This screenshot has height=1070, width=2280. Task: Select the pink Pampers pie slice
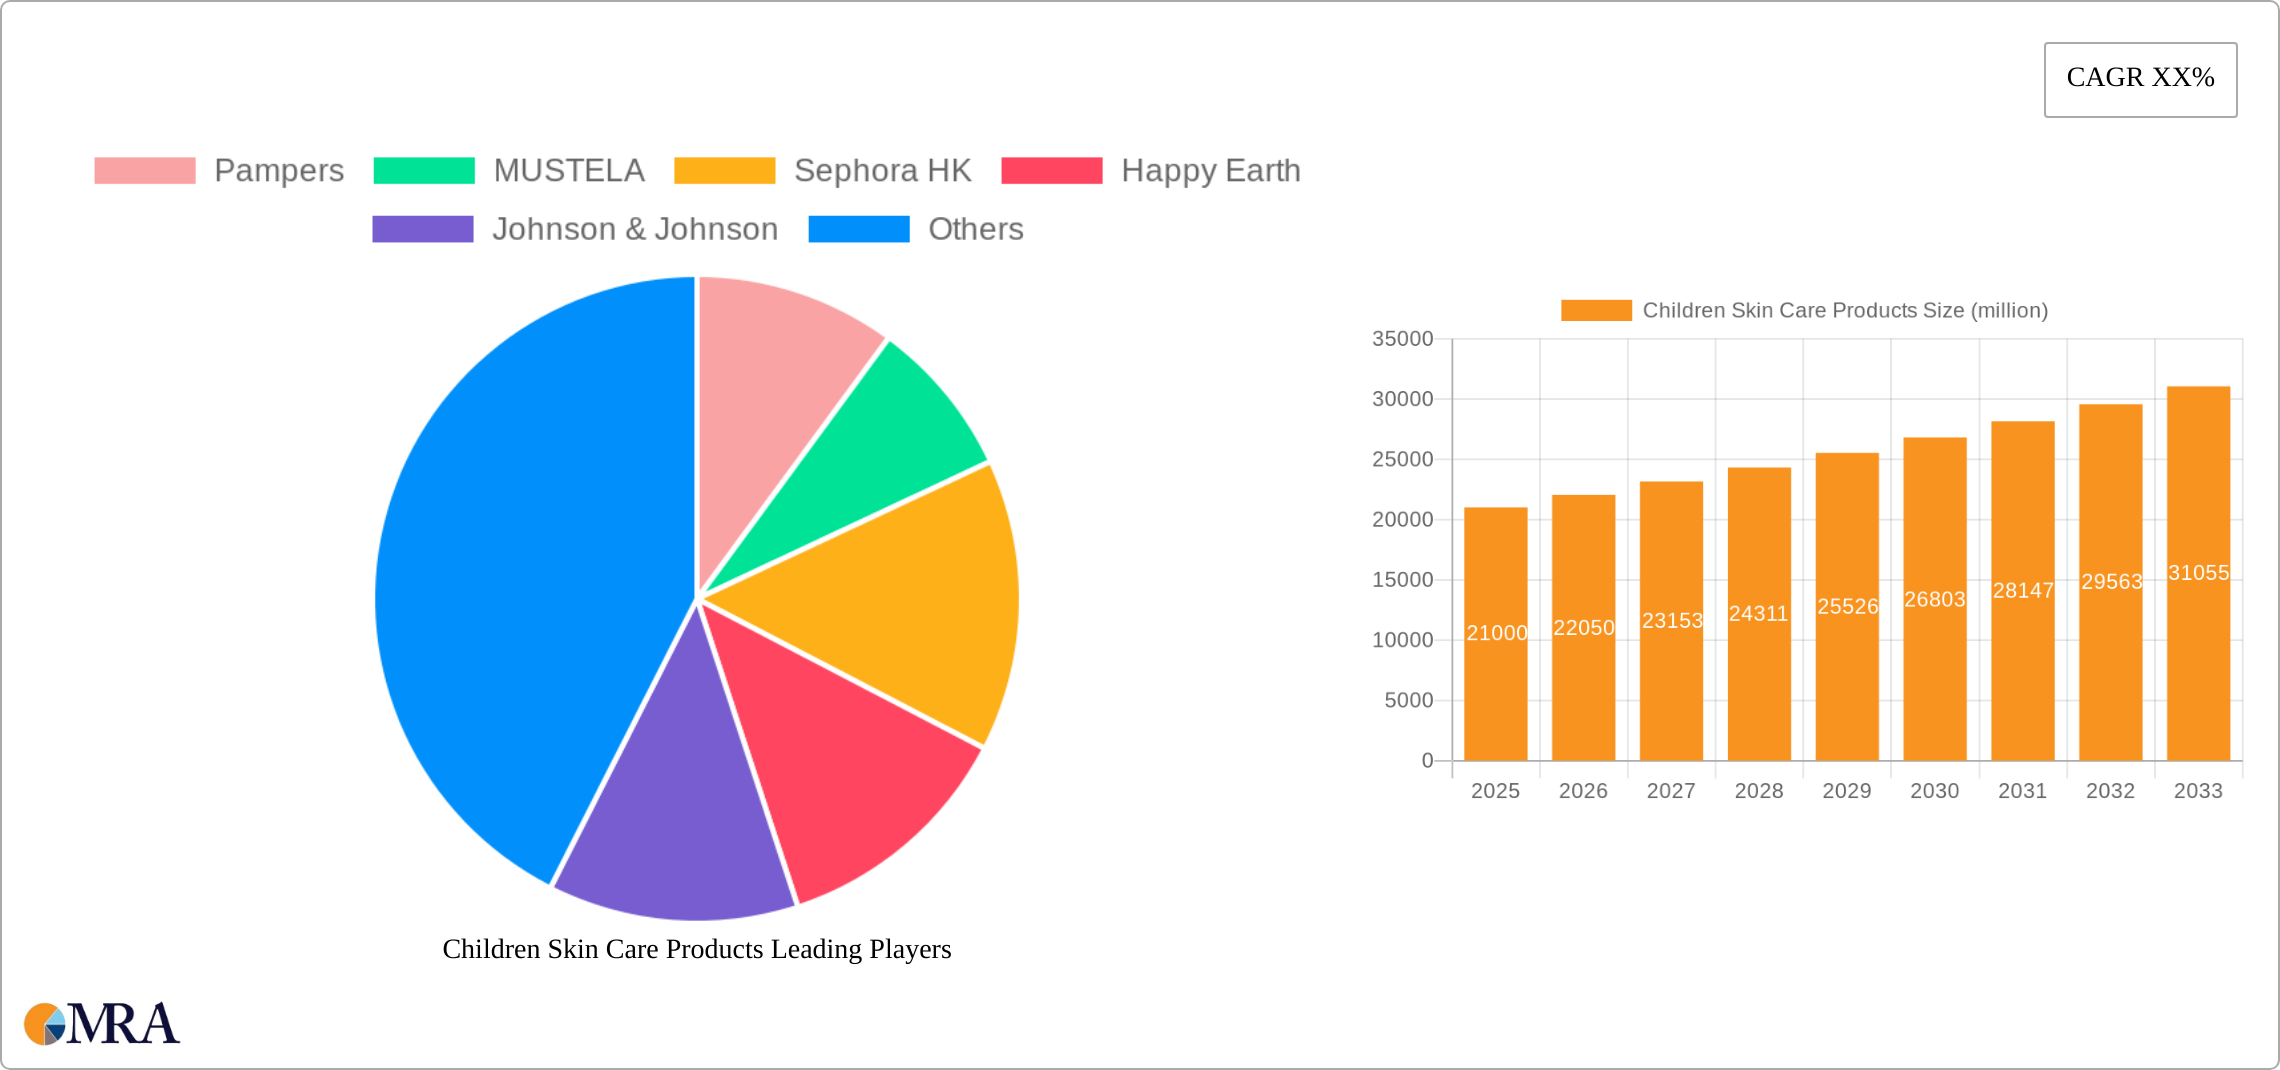[775, 370]
